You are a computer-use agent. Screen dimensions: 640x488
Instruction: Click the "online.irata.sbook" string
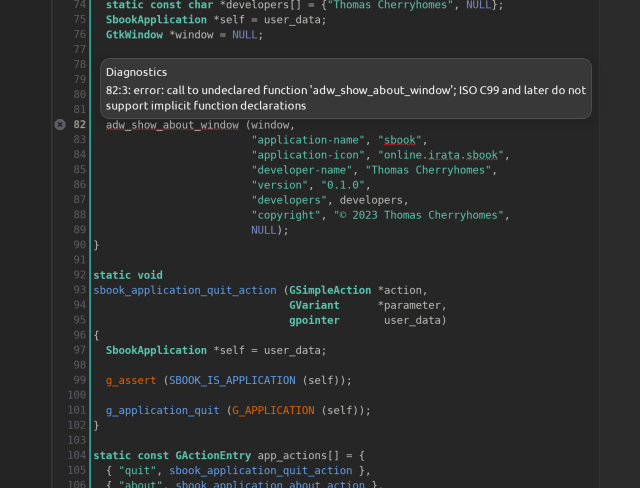point(441,155)
